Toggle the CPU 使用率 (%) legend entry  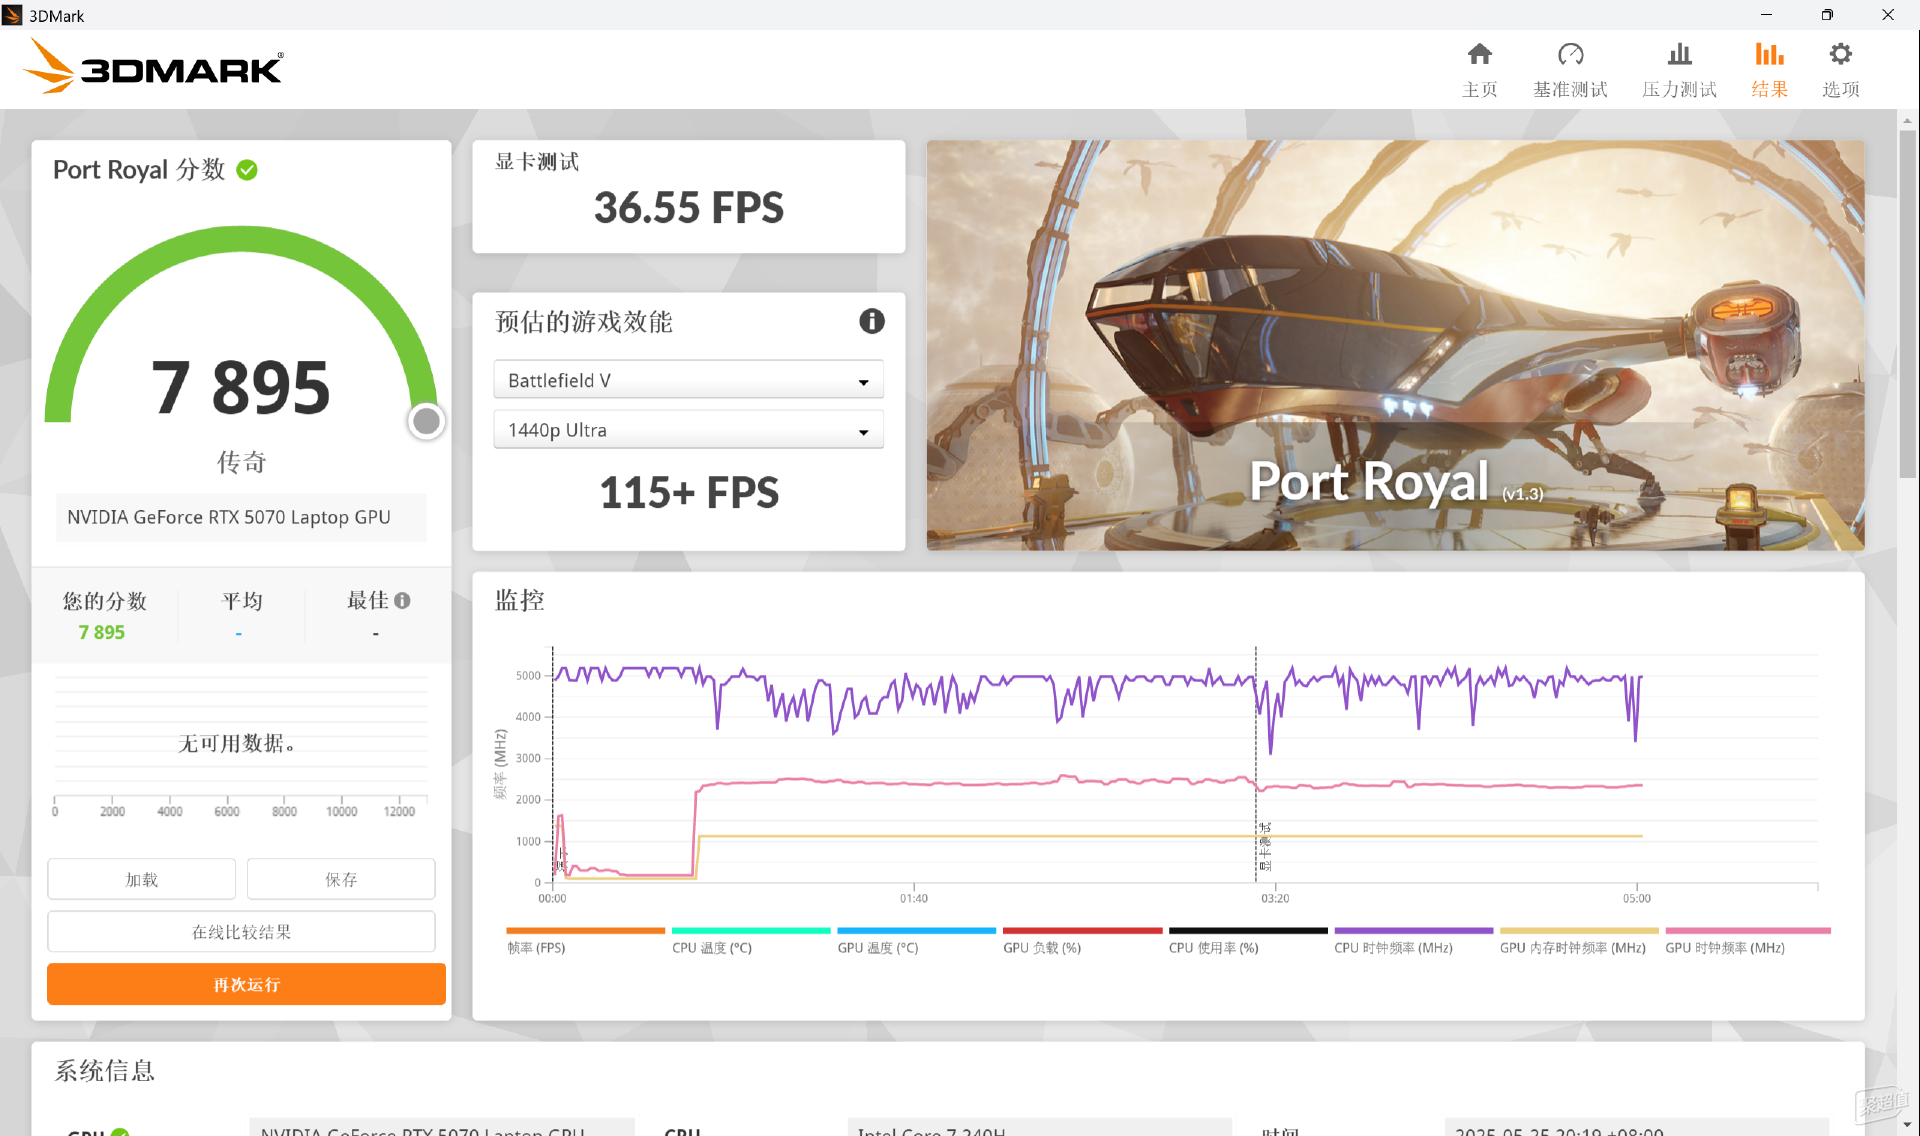click(x=1248, y=940)
